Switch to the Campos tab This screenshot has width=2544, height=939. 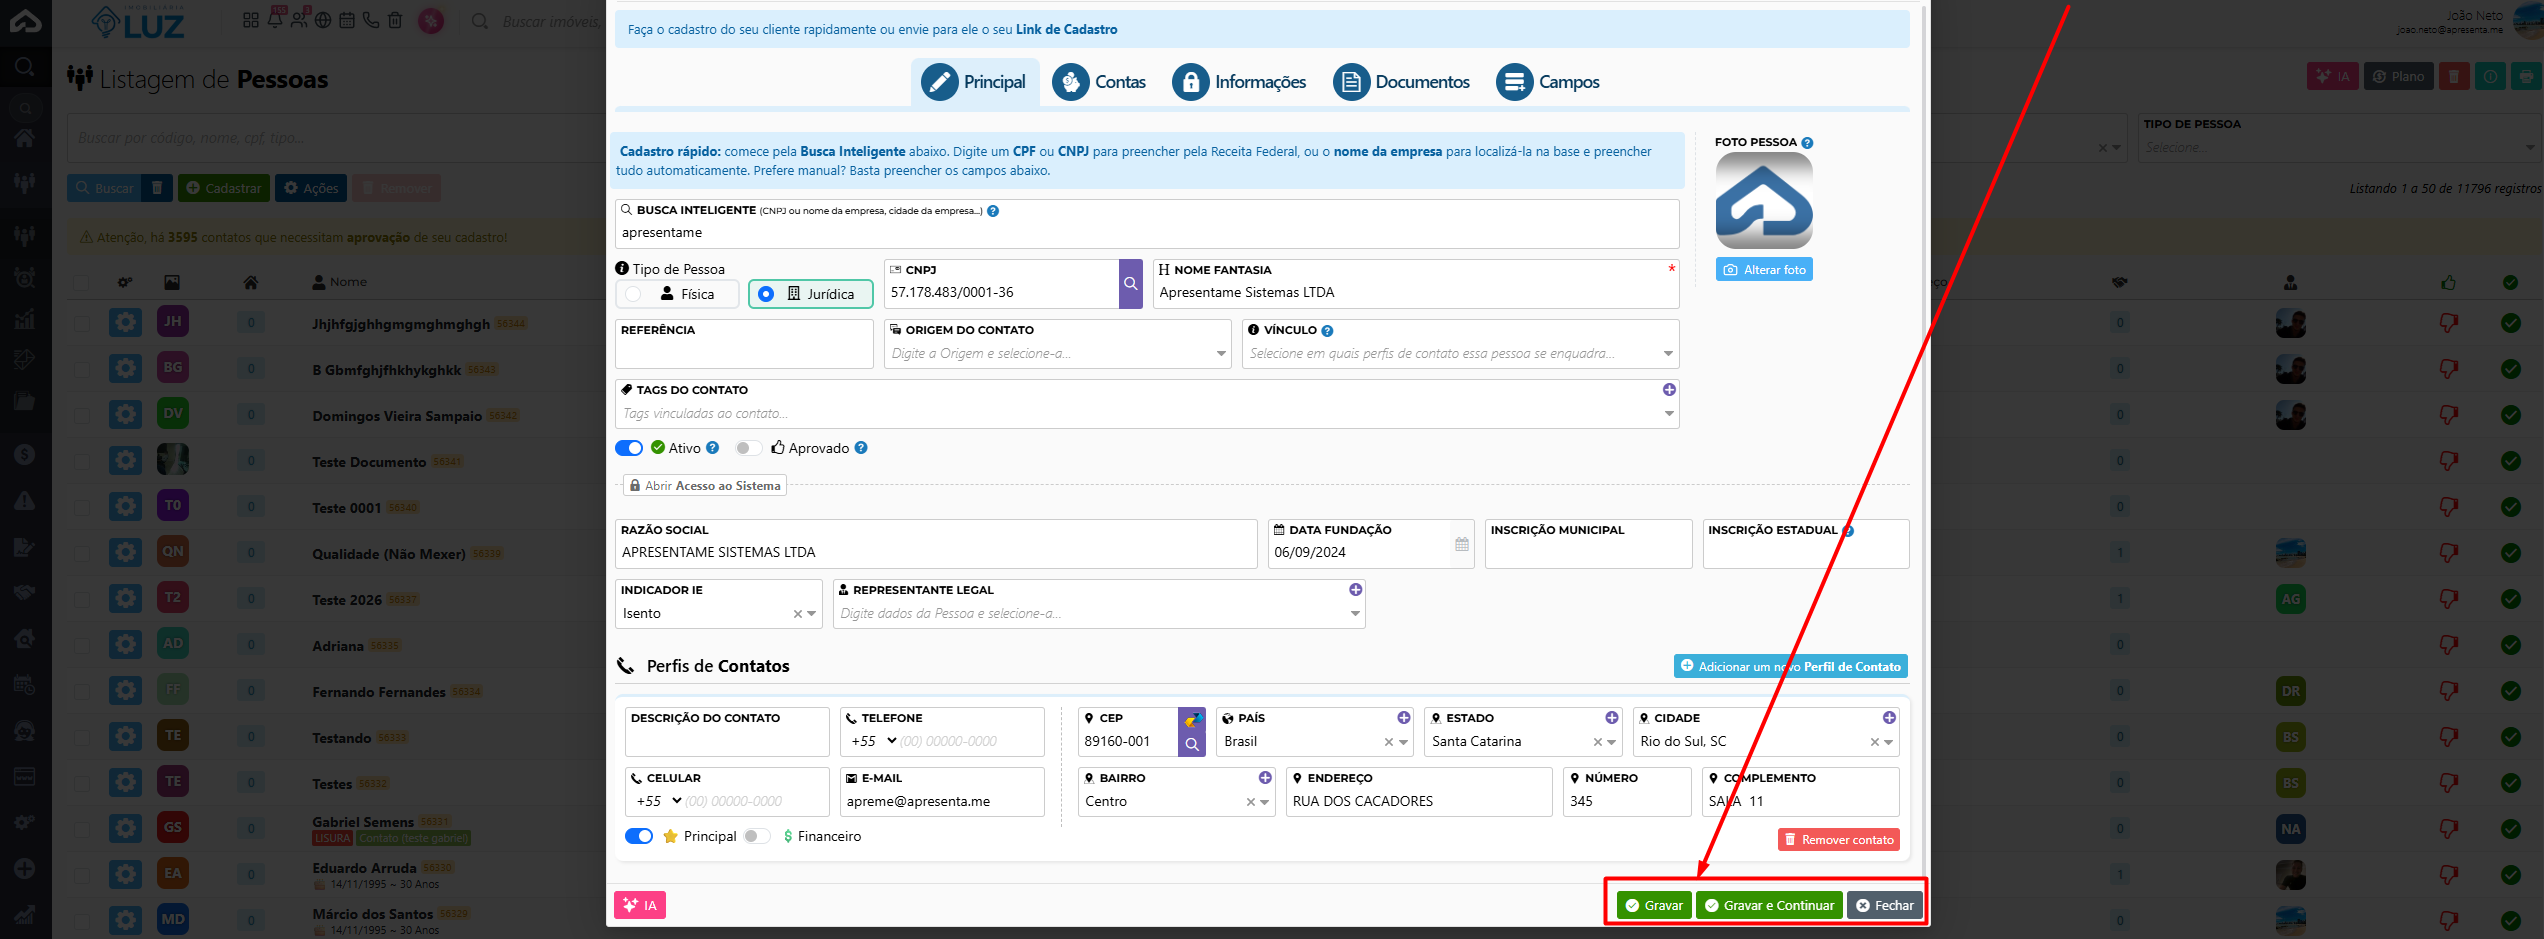[1548, 82]
